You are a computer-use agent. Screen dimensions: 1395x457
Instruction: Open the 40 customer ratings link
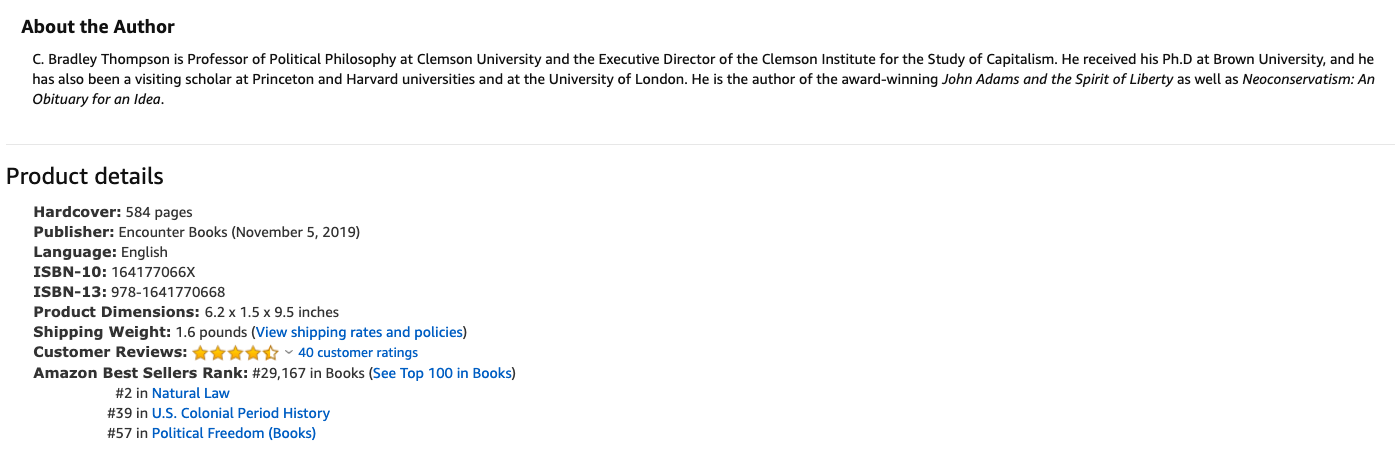(x=358, y=353)
